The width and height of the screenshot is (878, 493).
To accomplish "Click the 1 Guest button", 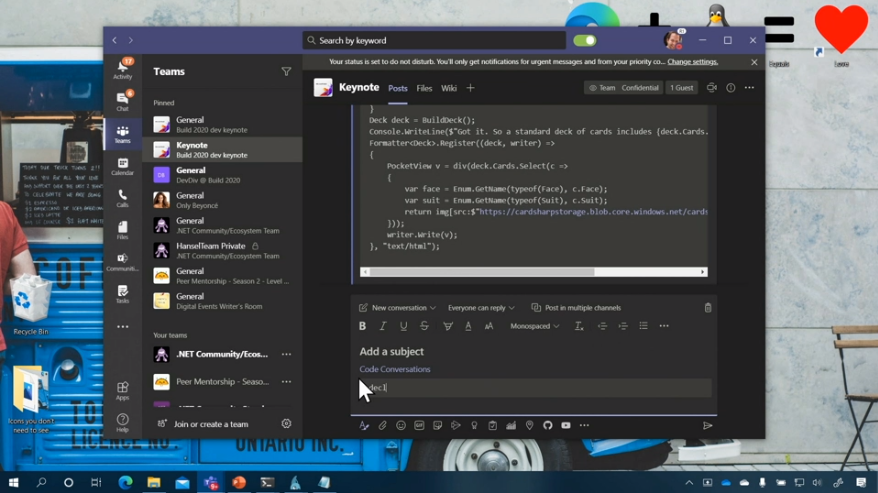I will click(x=681, y=87).
